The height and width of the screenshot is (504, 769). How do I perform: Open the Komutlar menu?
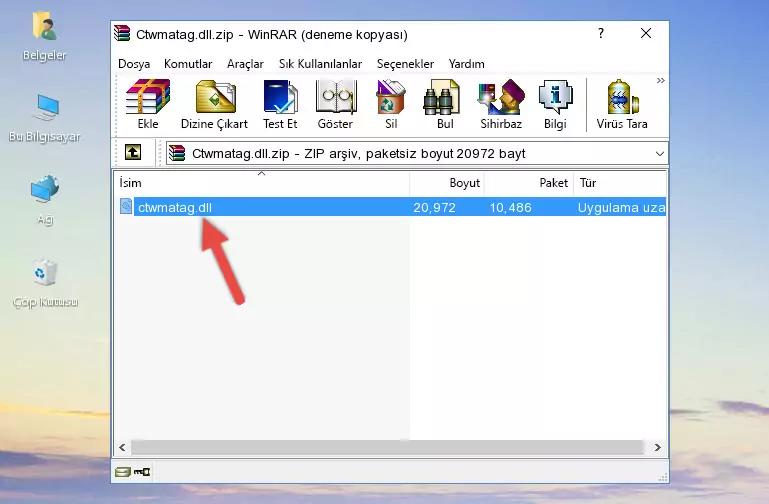[188, 64]
